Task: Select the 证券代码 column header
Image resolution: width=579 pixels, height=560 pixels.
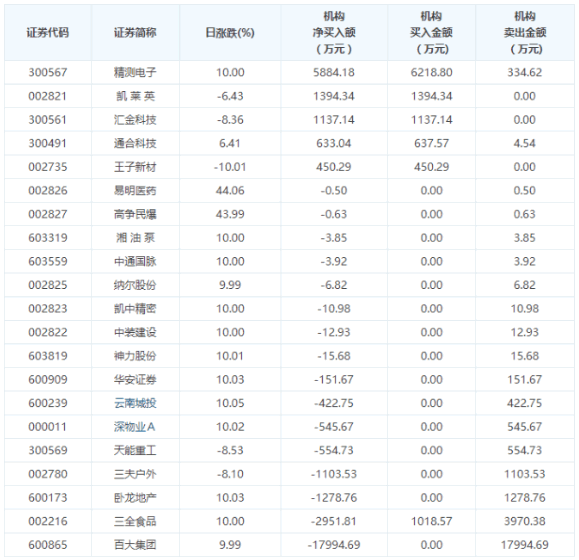Action: (x=48, y=32)
